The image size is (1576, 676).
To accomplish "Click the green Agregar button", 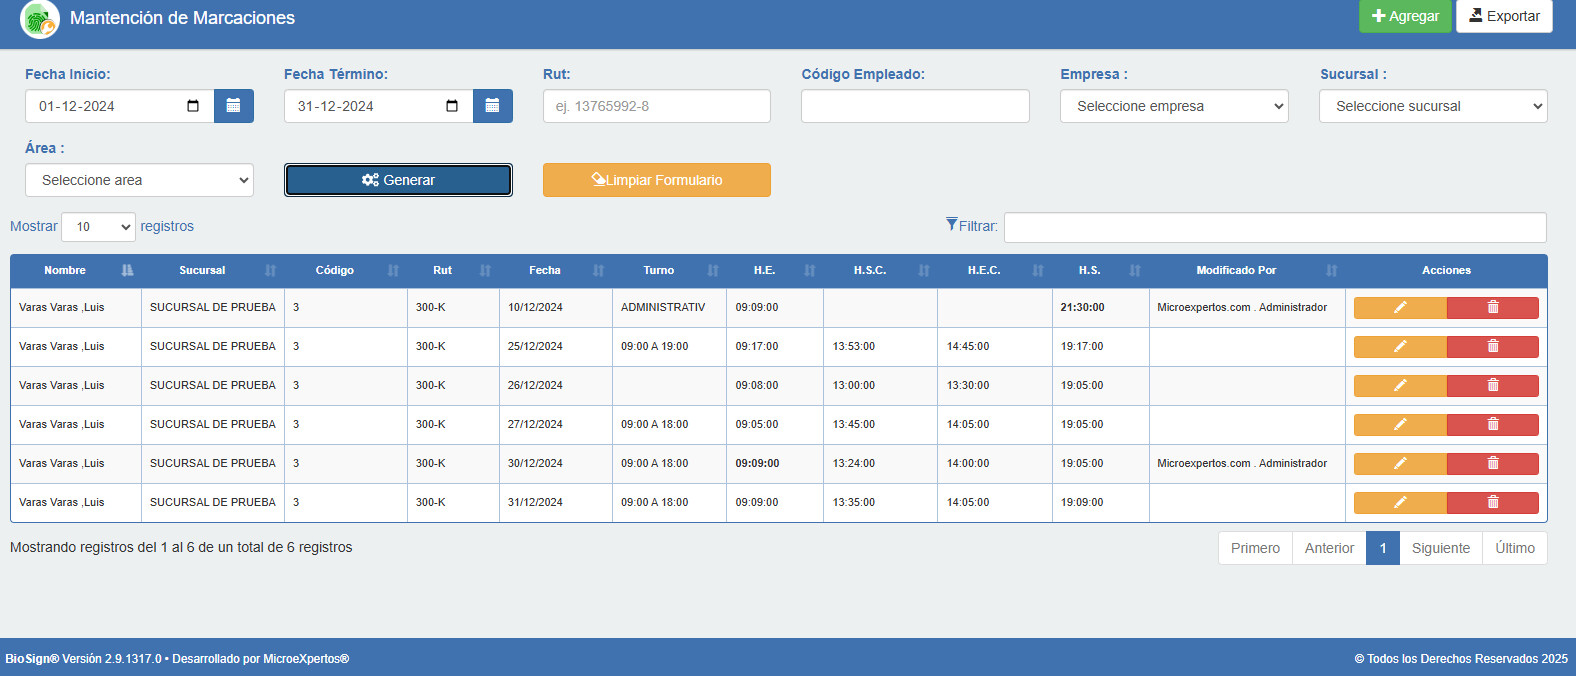I will (1405, 16).
